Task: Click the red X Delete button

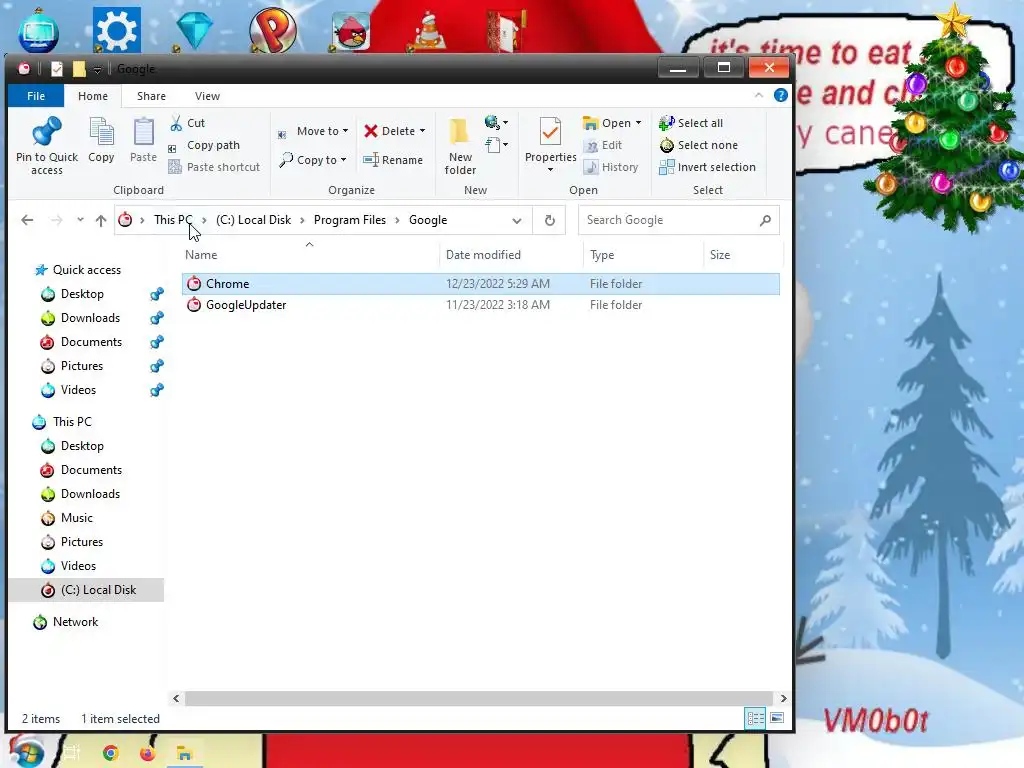Action: point(390,131)
